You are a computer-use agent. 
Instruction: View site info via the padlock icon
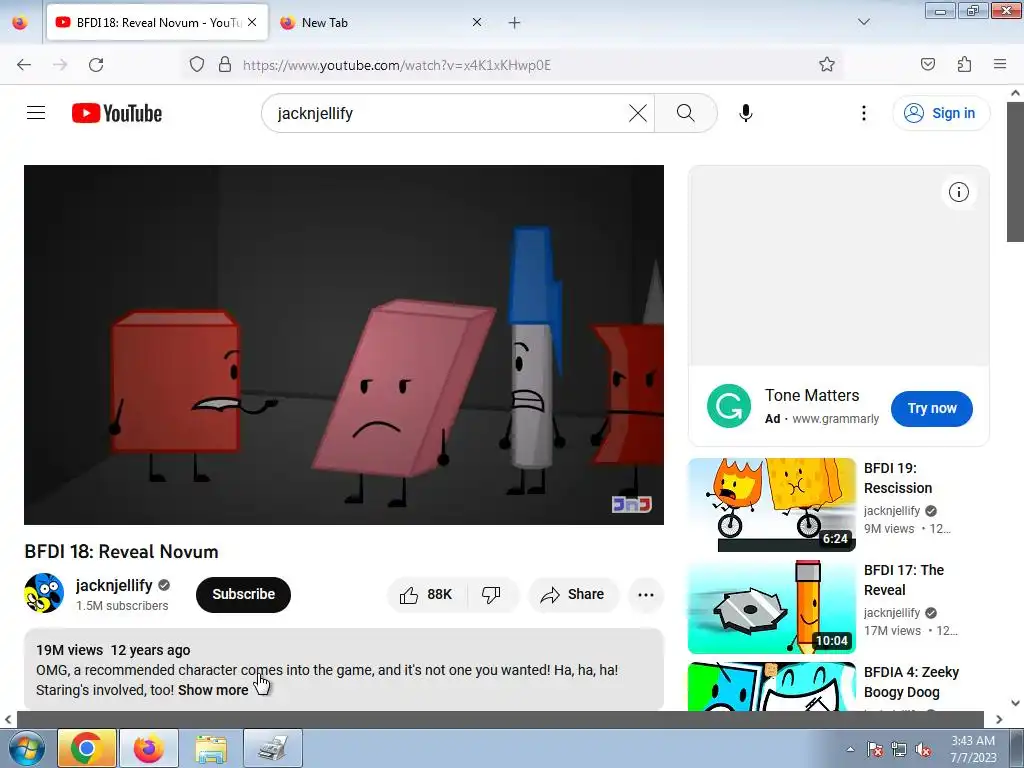coord(225,65)
